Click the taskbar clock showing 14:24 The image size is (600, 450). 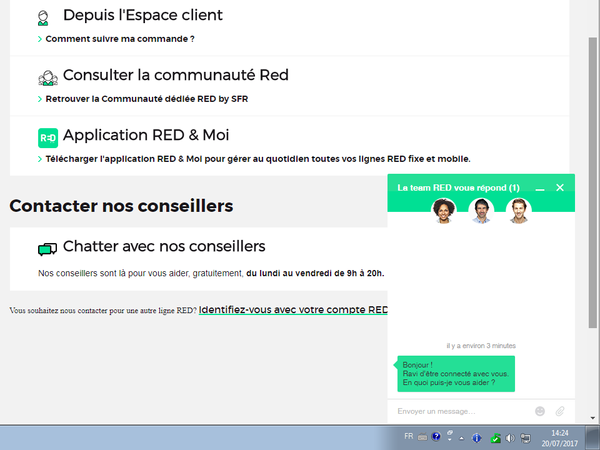click(x=559, y=439)
